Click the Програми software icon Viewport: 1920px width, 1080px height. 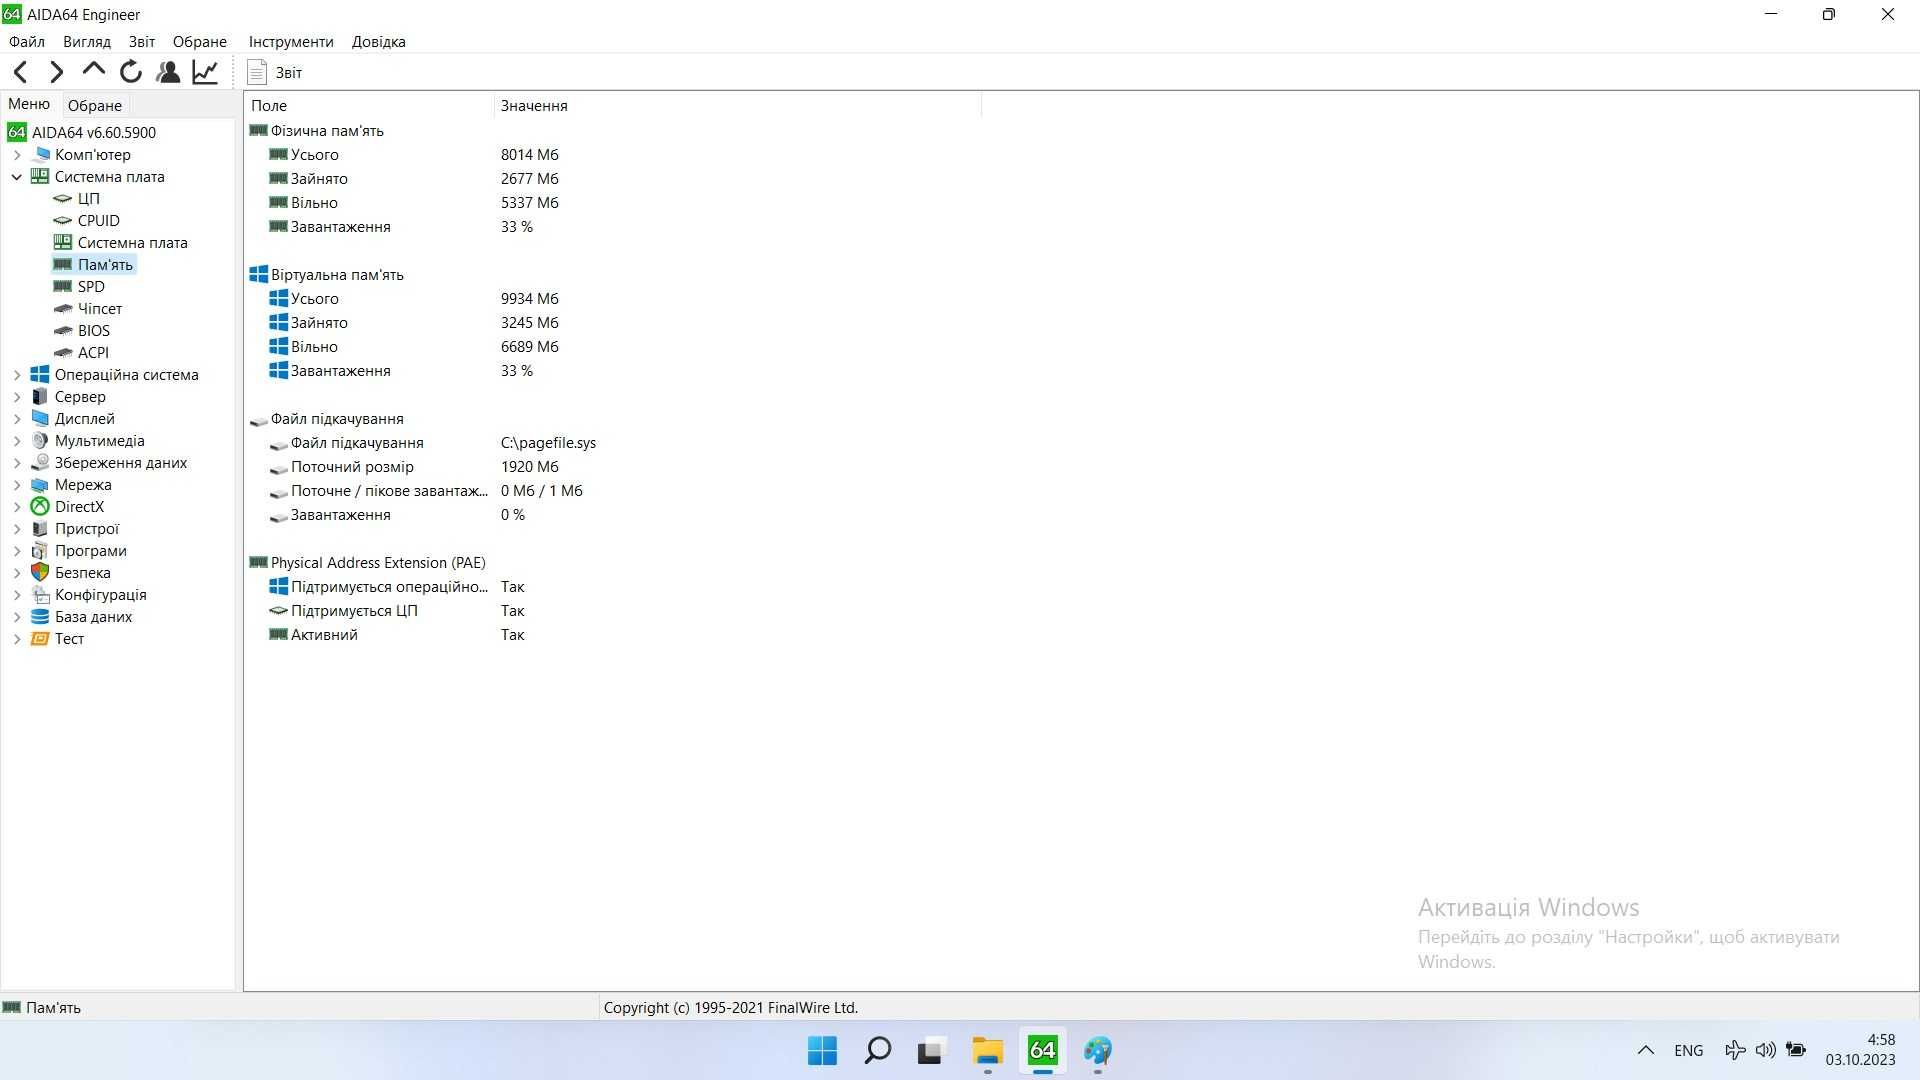tap(40, 551)
